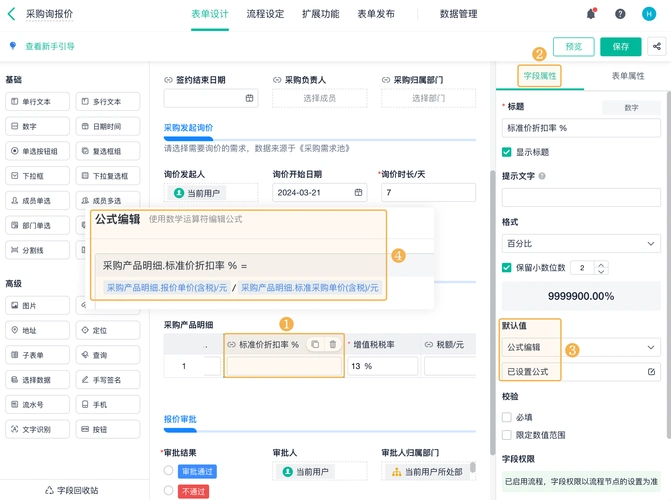Select the 采购发起询价 section tab
Viewport: 671px width, 500px height.
(x=188, y=128)
